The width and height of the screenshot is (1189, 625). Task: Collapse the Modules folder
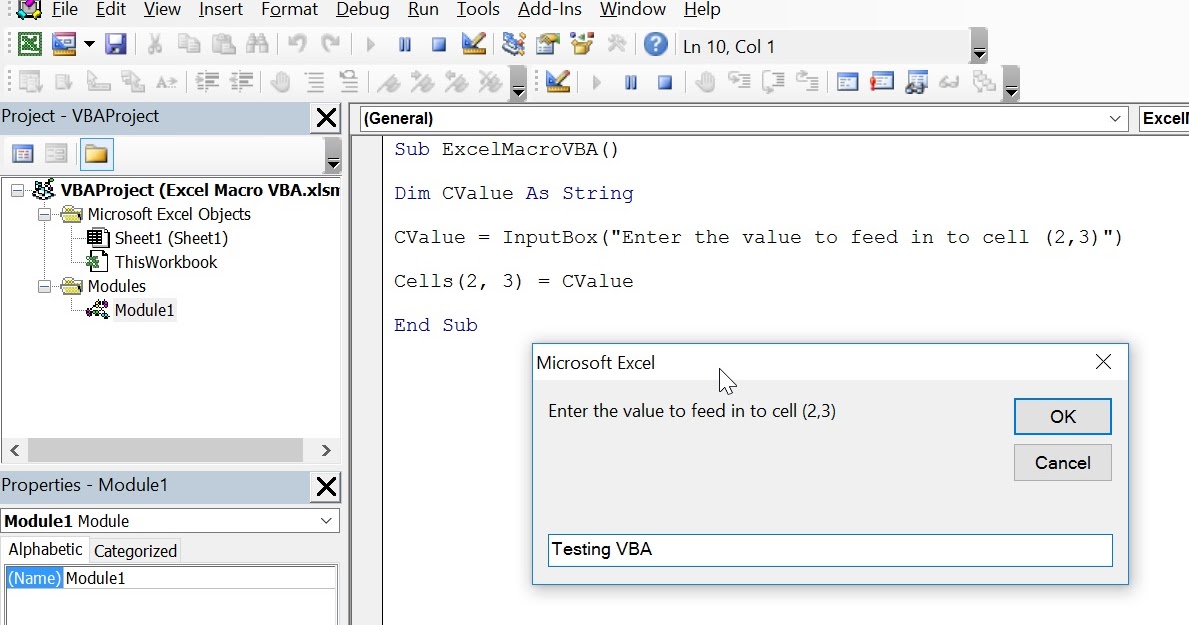click(x=44, y=287)
